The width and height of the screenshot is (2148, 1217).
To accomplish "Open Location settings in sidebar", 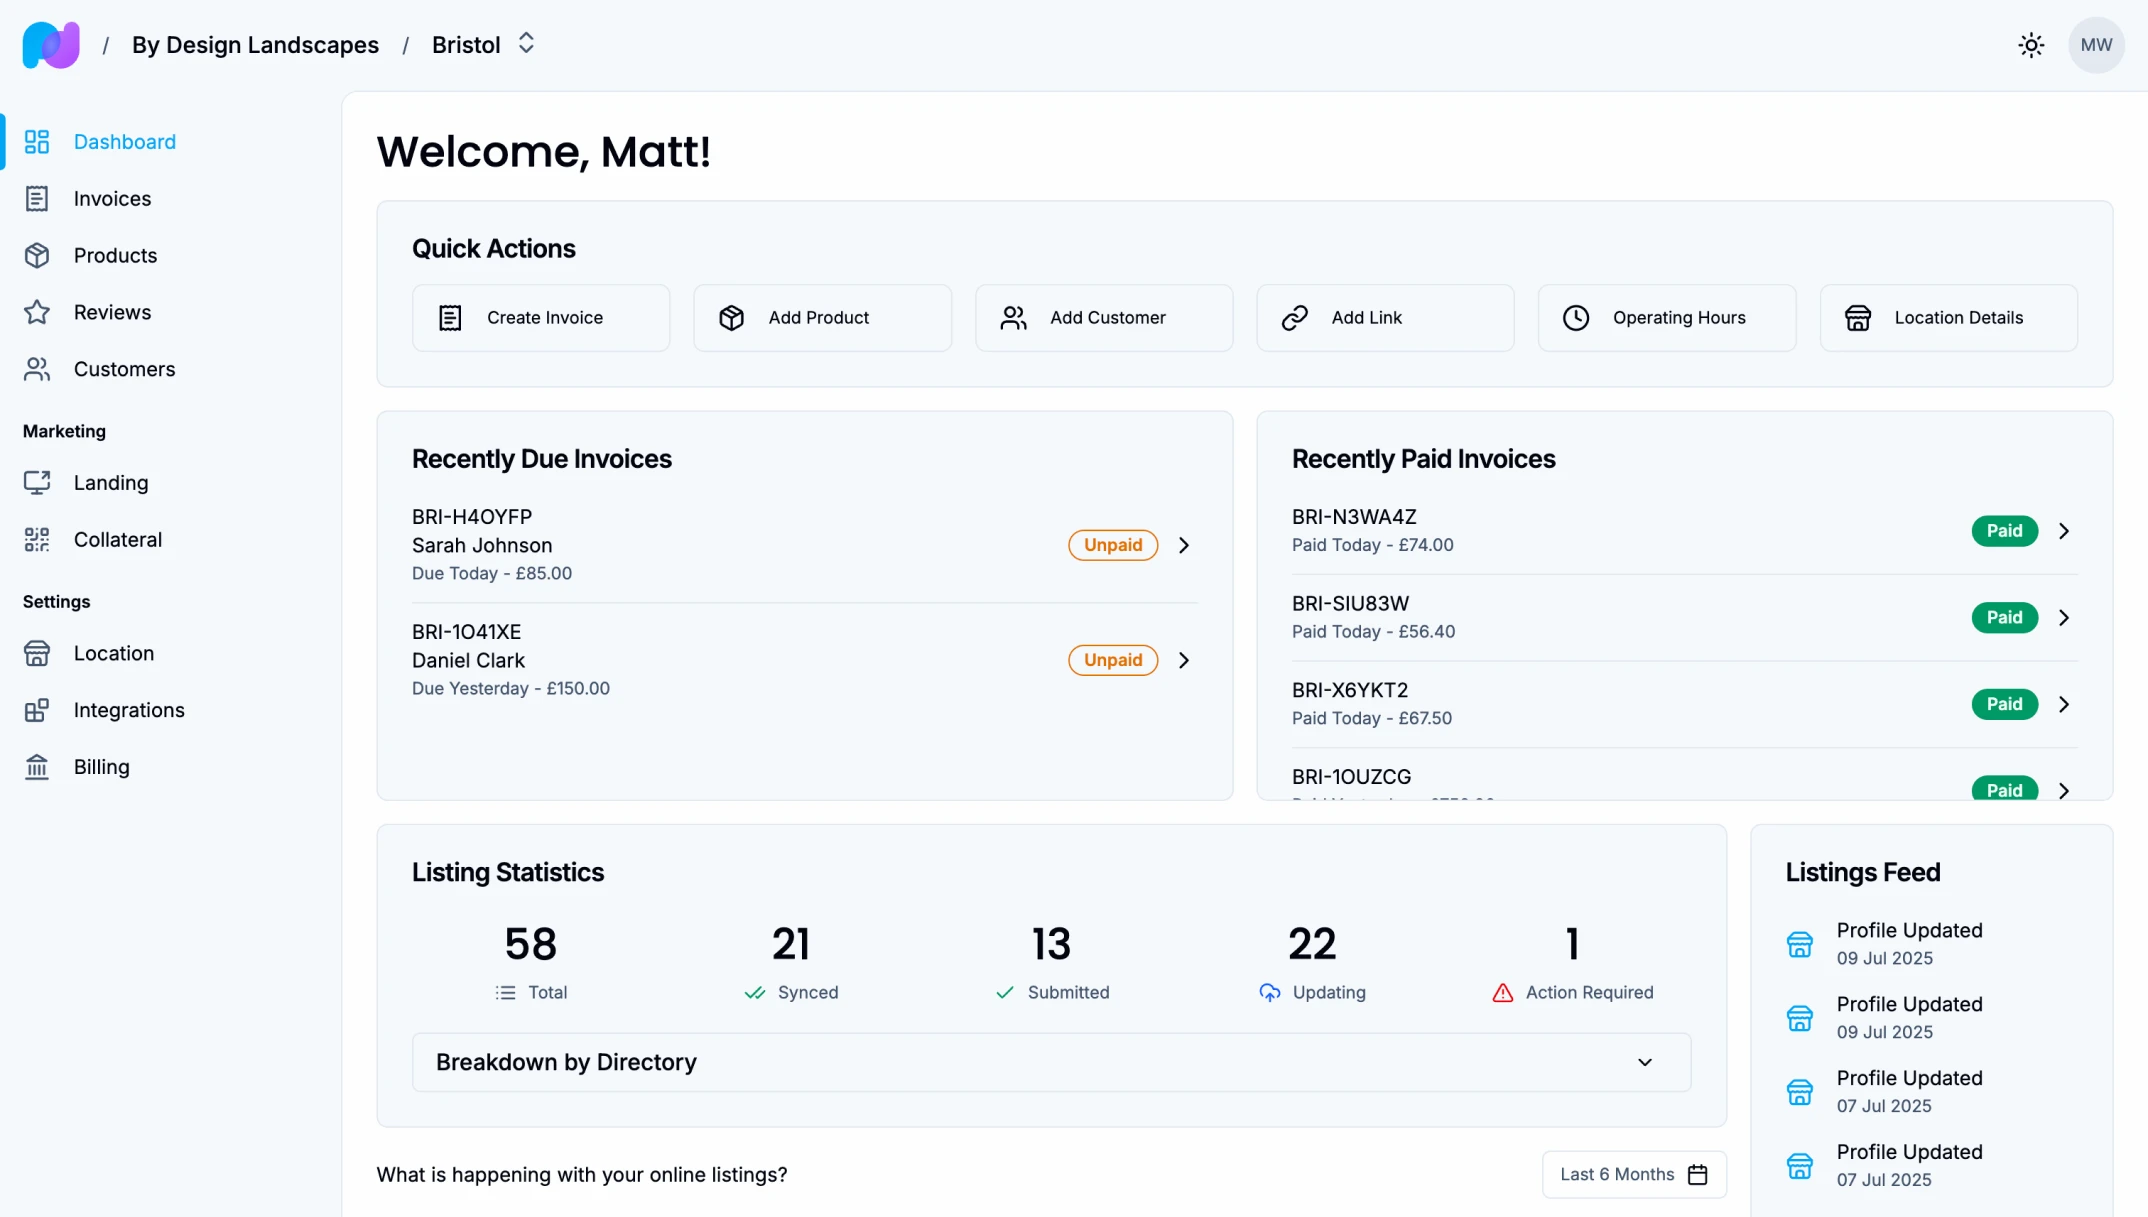I will coord(114,653).
